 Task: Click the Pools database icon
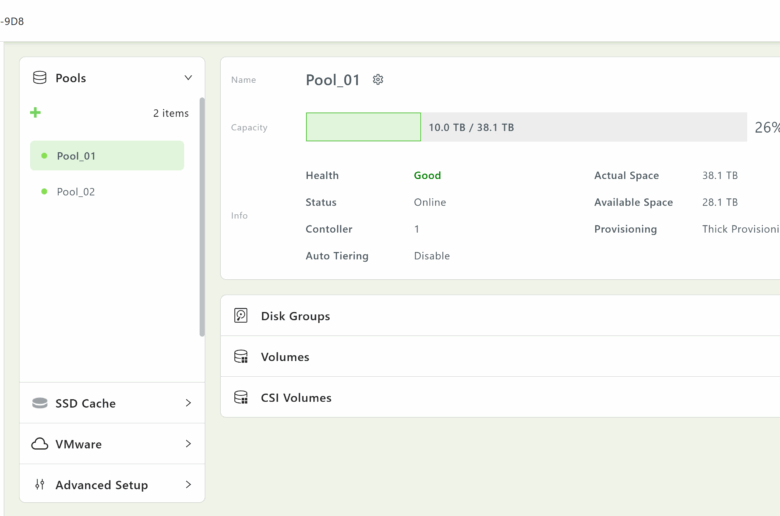tap(40, 78)
